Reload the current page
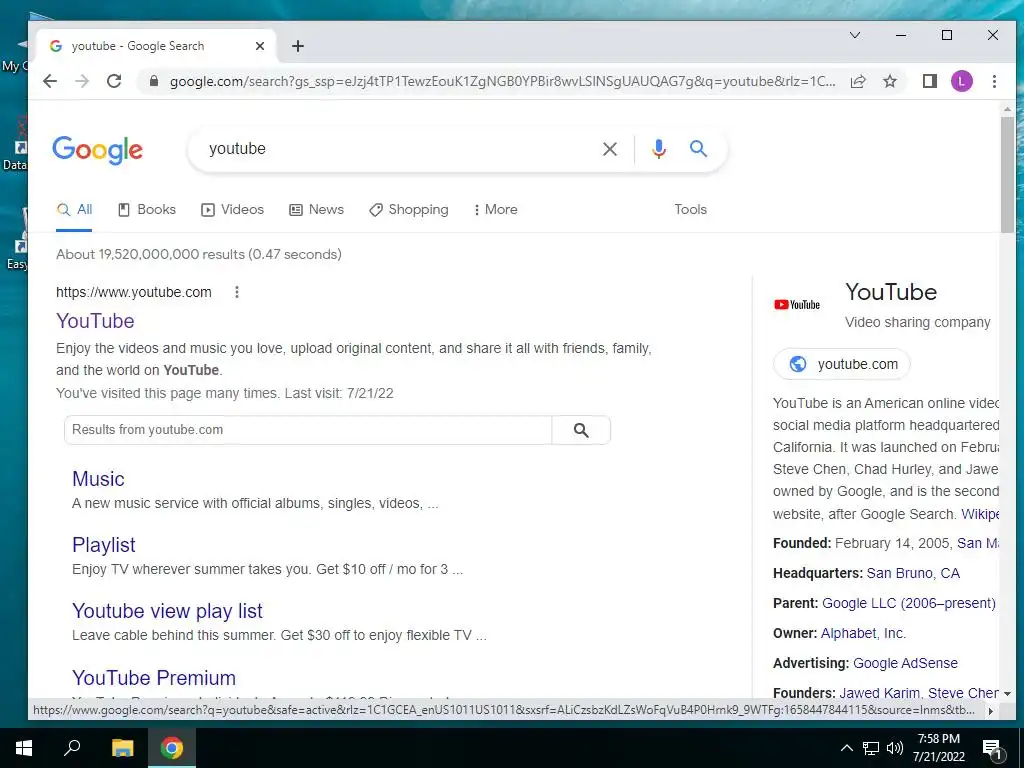This screenshot has height=768, width=1024. tap(114, 81)
